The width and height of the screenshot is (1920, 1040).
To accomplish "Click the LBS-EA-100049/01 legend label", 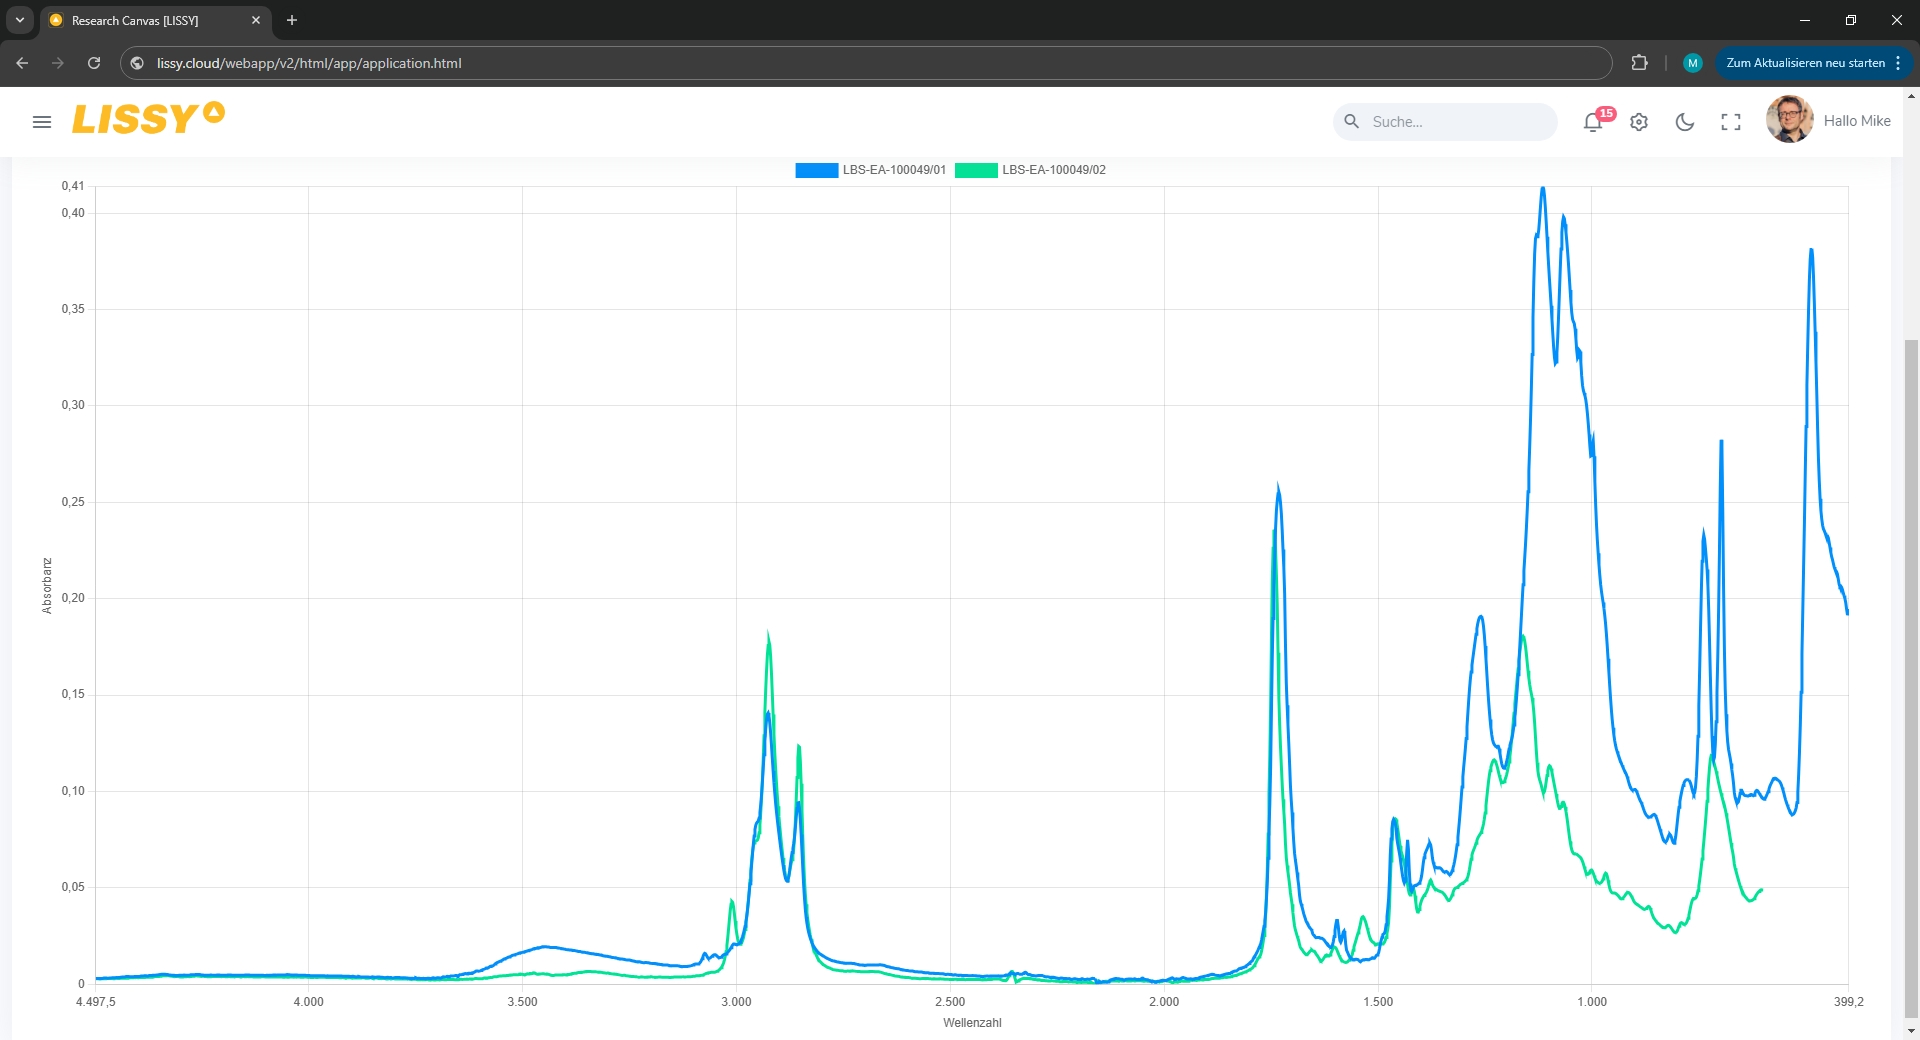I will click(894, 170).
